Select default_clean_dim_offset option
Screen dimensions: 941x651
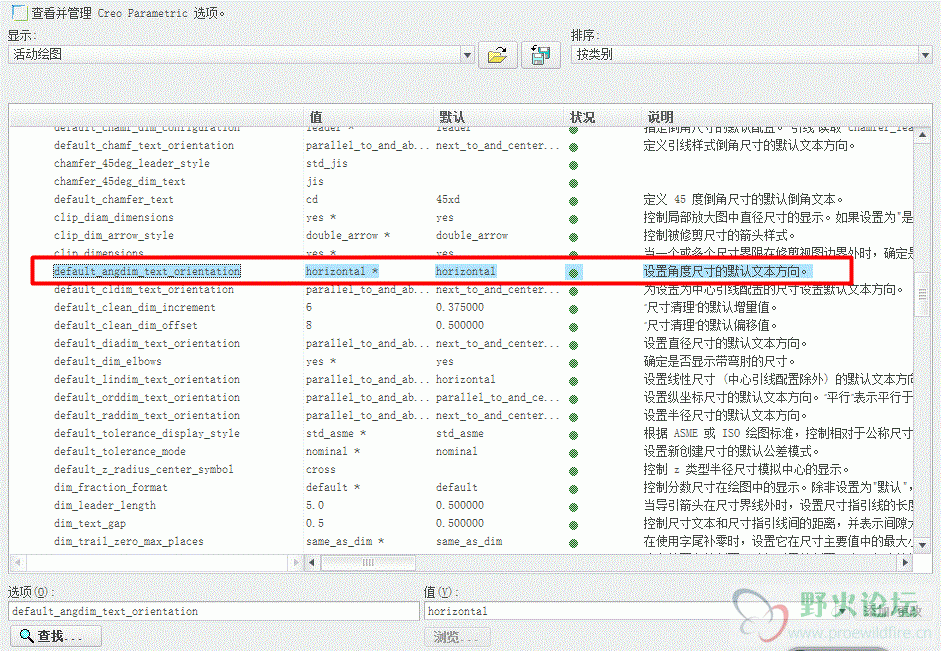click(125, 325)
